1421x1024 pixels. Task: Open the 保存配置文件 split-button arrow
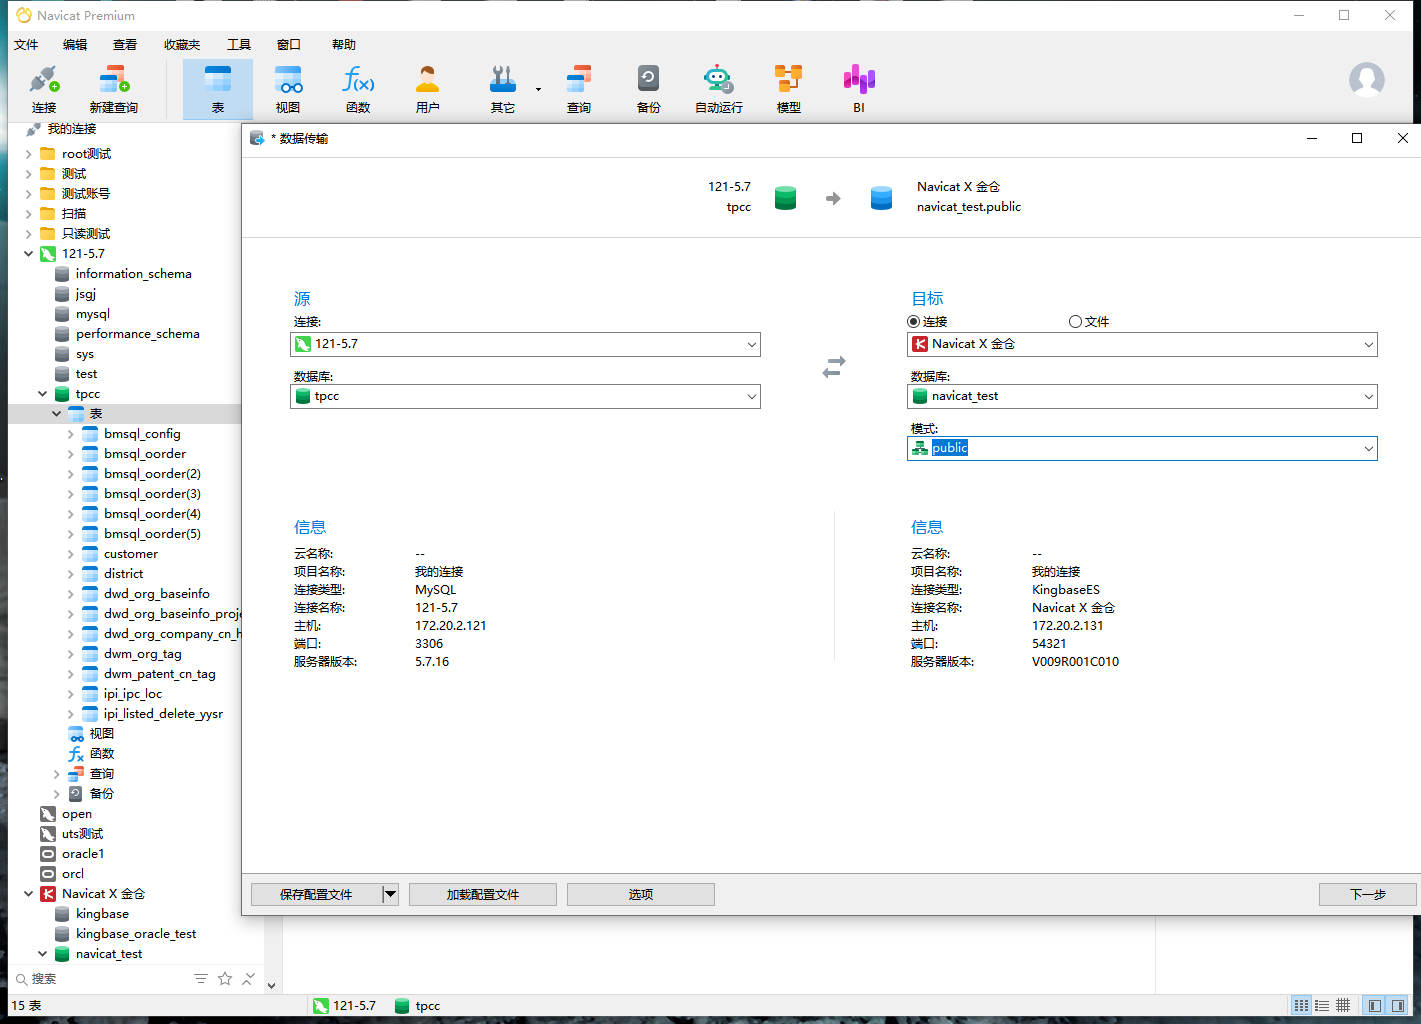[x=391, y=894]
